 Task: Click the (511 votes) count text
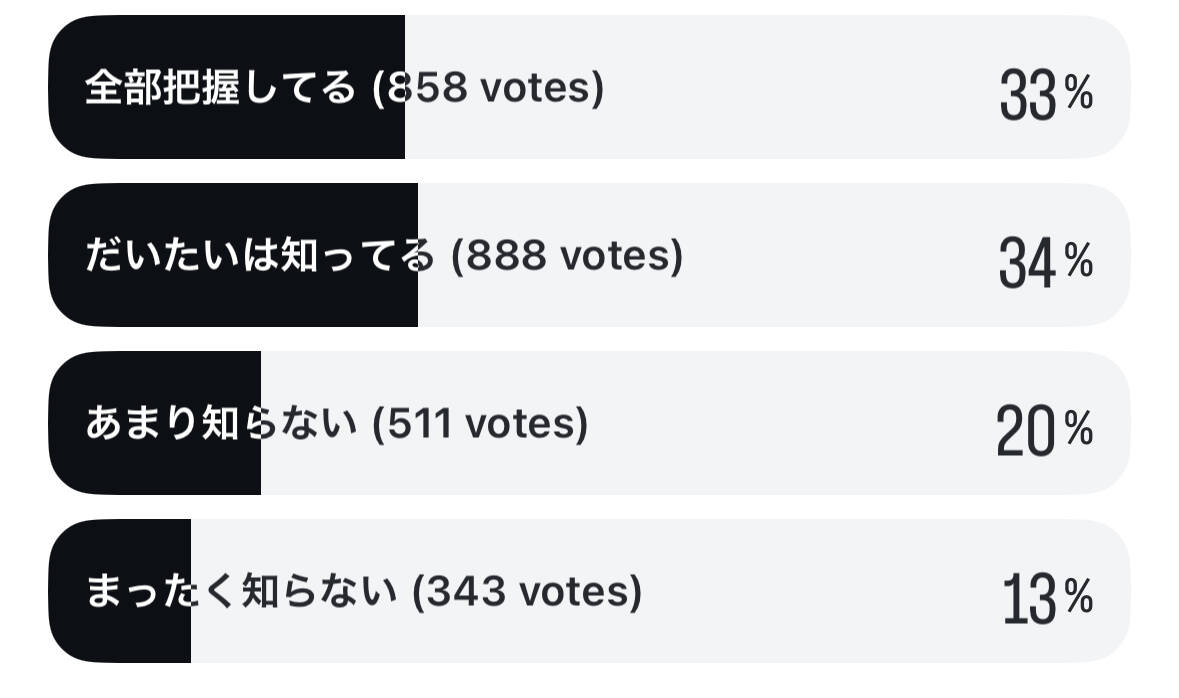pos(480,424)
